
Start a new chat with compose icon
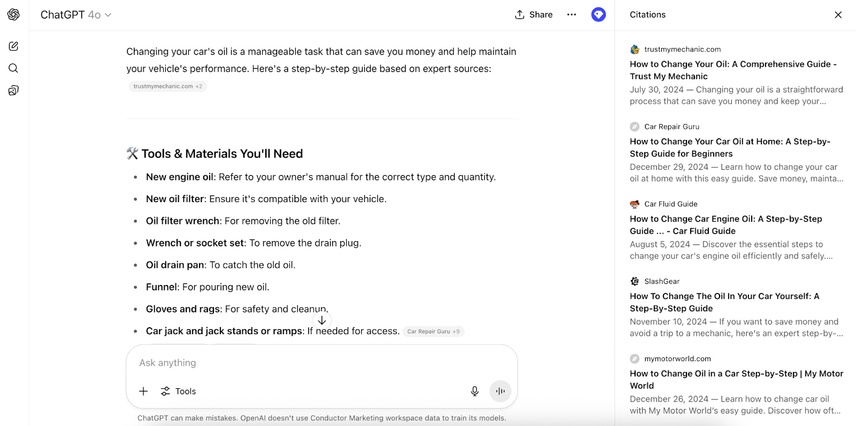pos(14,46)
